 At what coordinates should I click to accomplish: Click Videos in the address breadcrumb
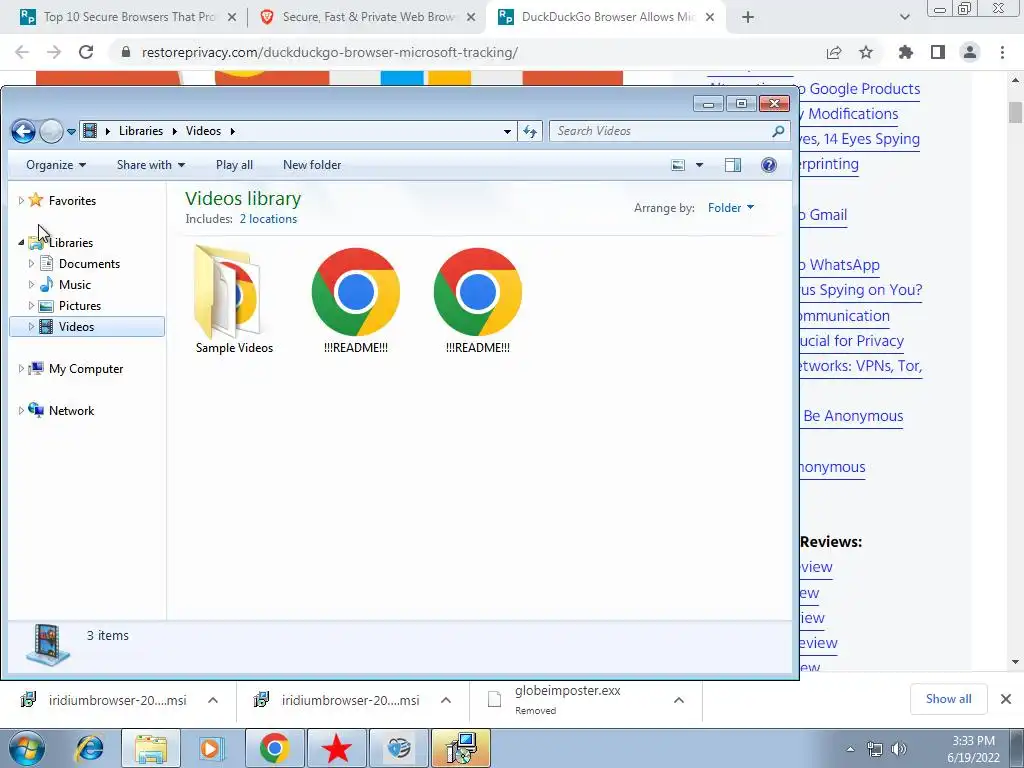tap(203, 131)
